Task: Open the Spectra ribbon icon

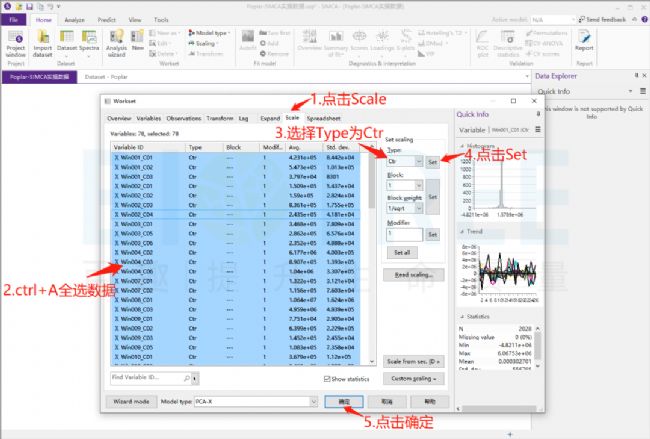Action: point(89,43)
